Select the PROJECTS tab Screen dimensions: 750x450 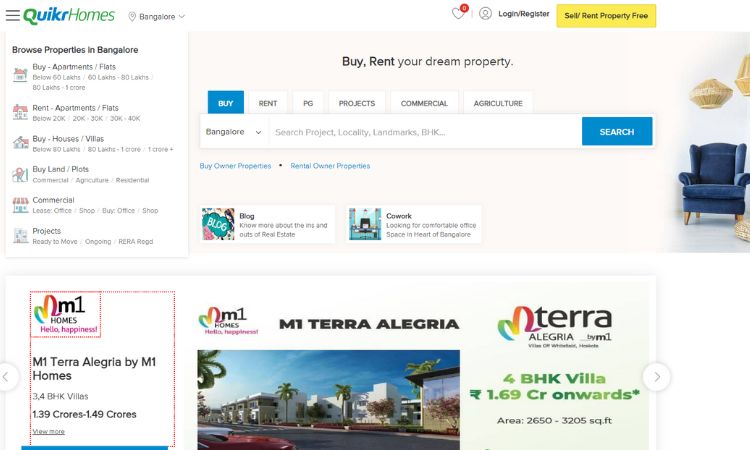tap(357, 103)
